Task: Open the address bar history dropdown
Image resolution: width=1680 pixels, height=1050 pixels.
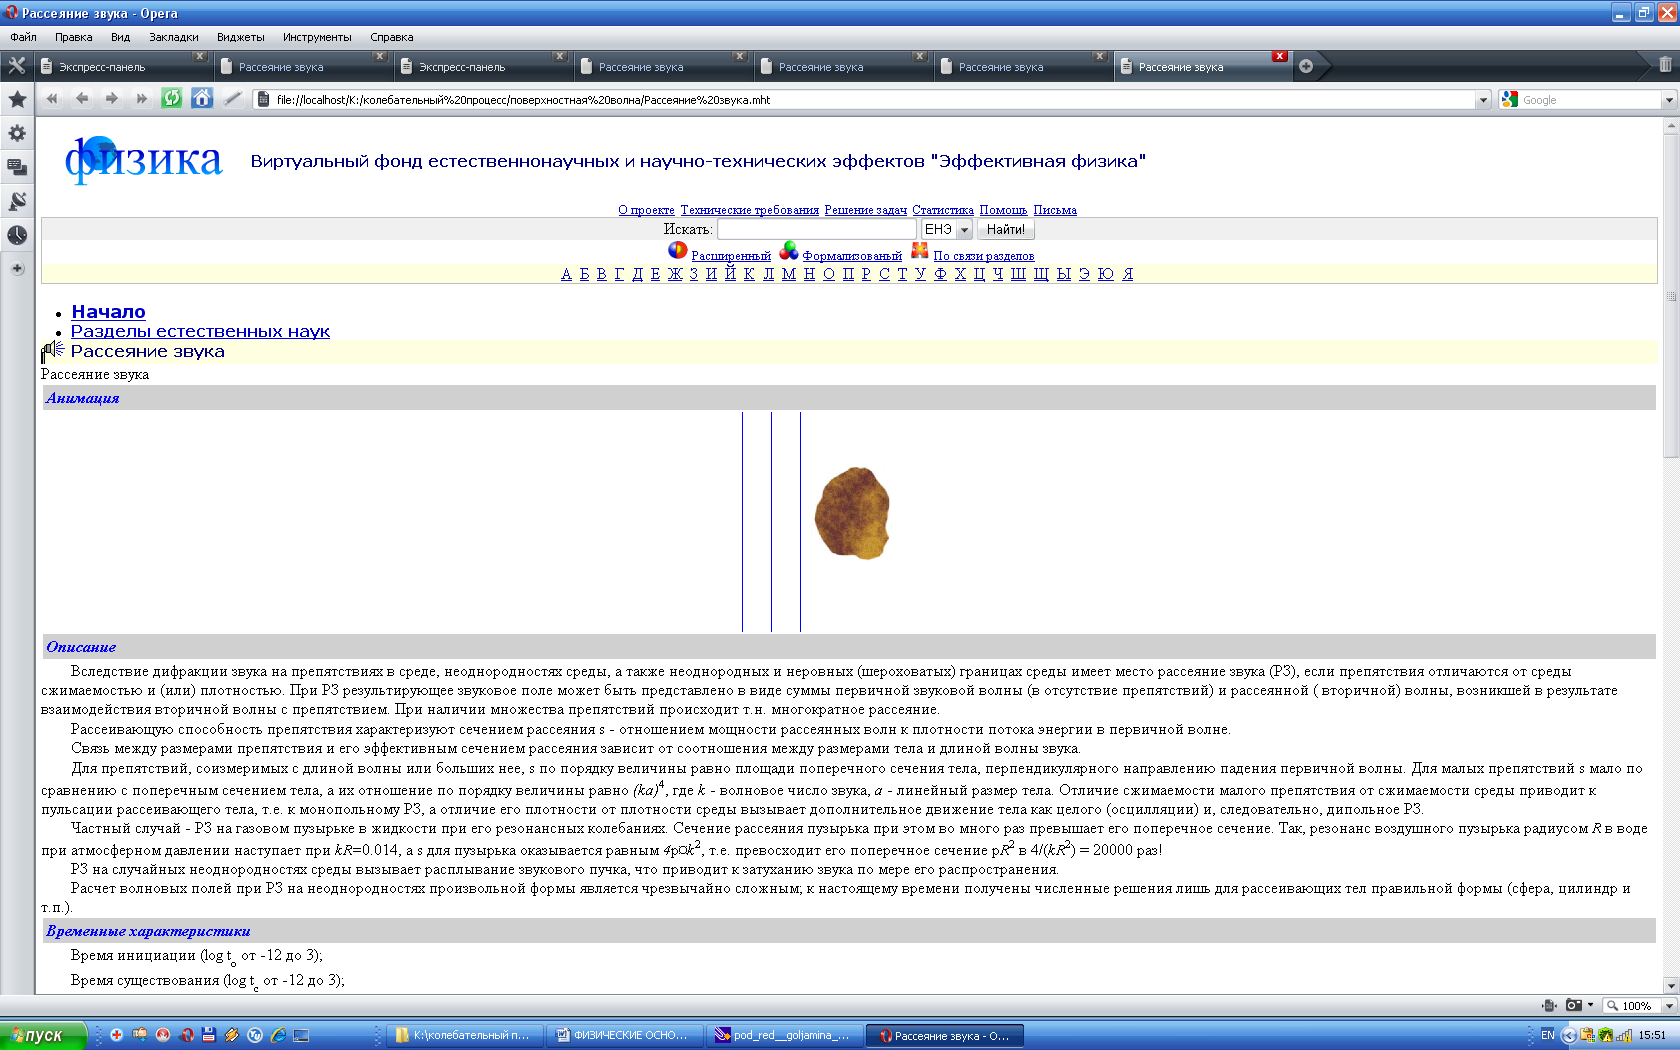Action: tap(1483, 100)
